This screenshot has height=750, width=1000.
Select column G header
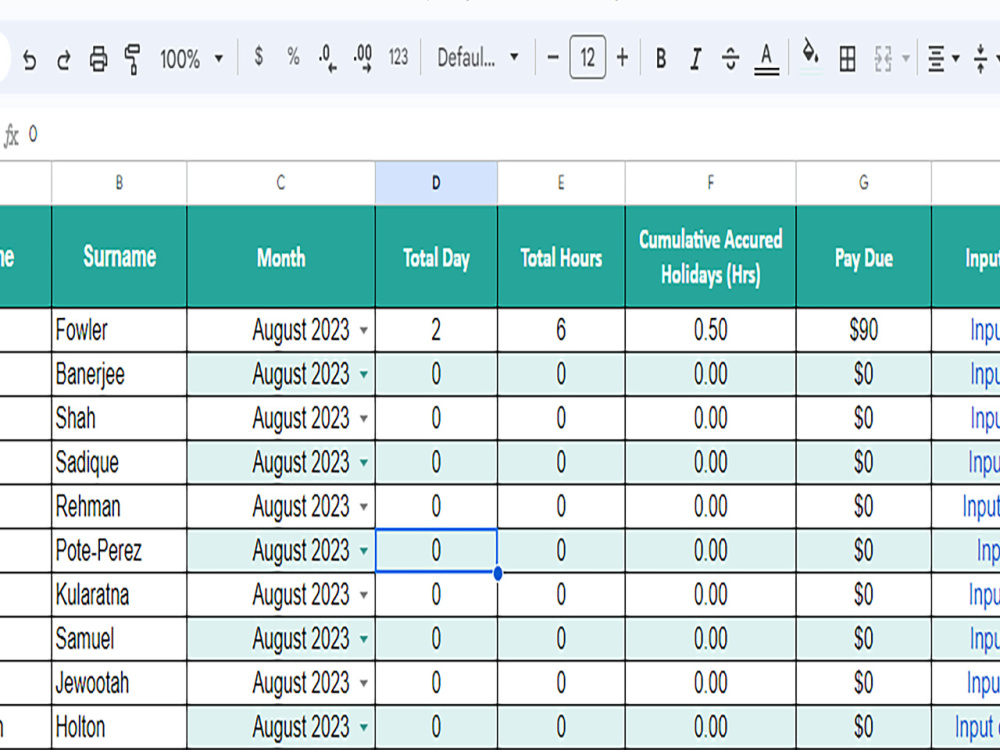864,183
